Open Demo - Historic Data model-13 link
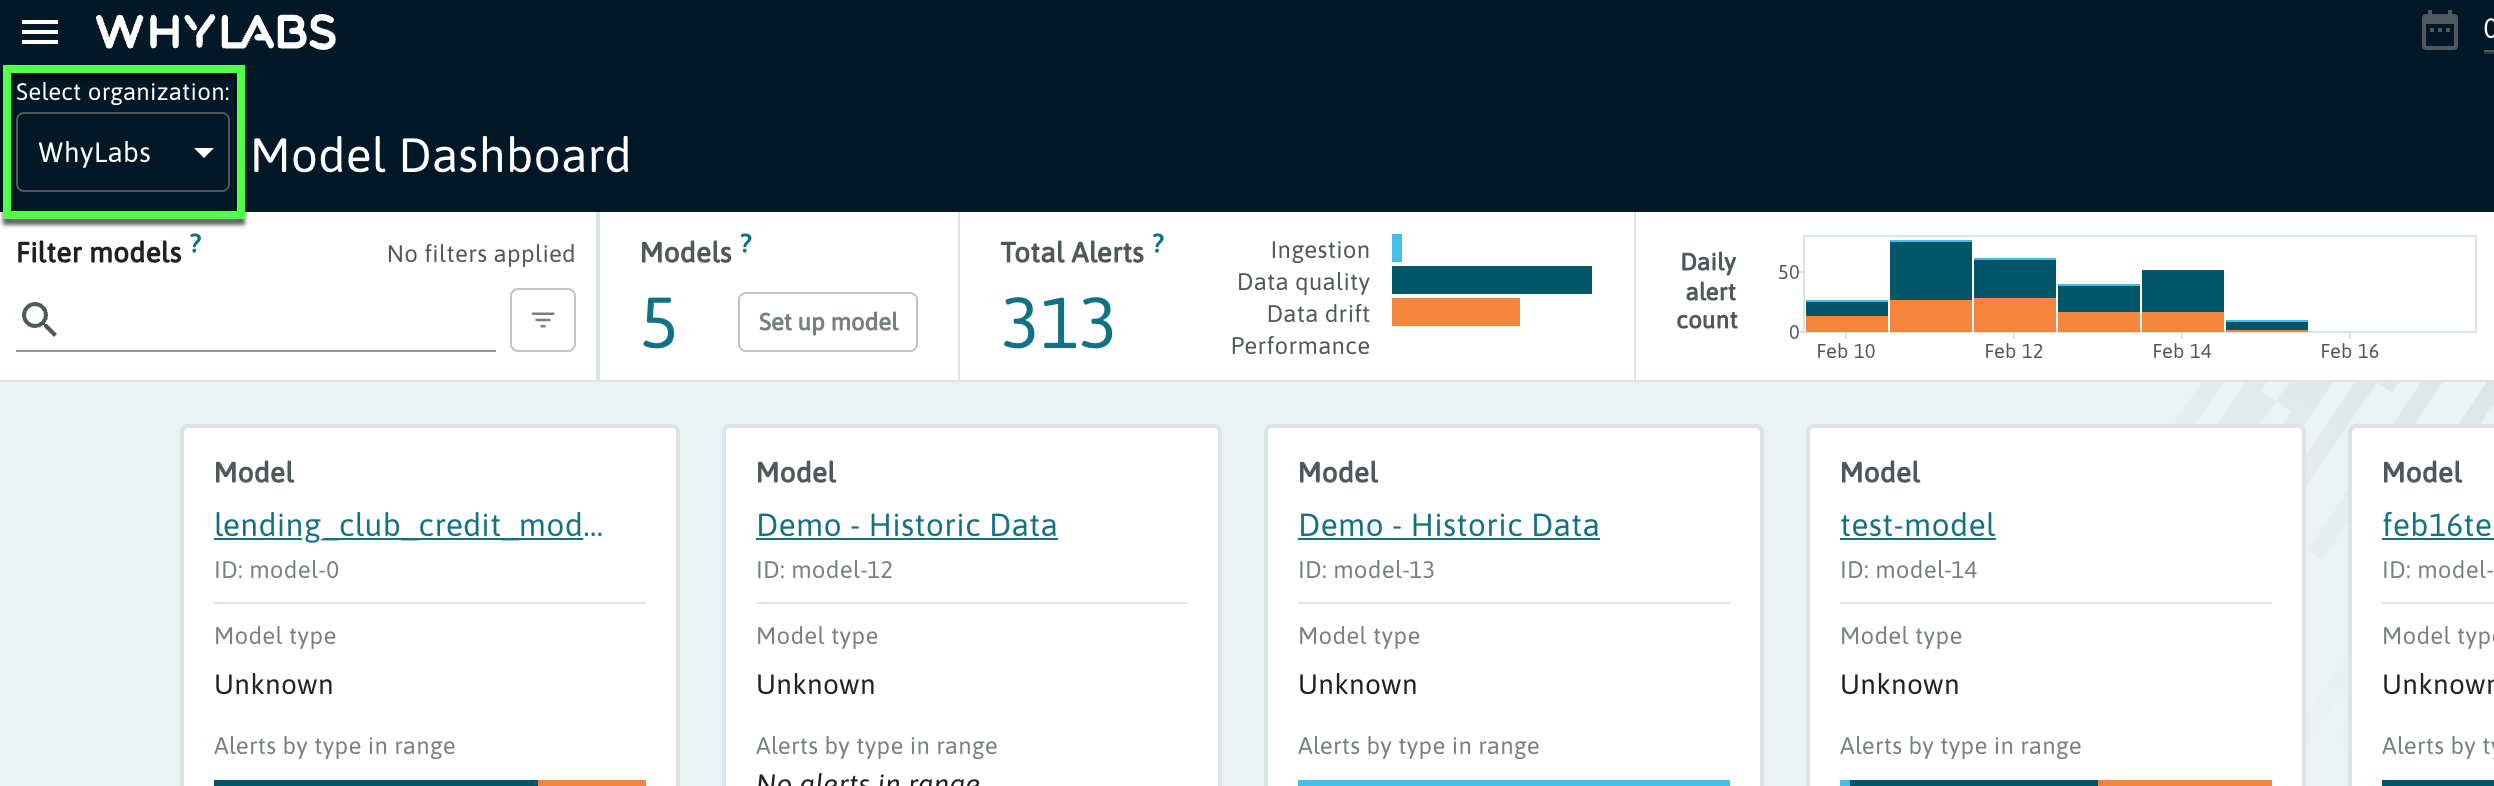This screenshot has height=786, width=2494. 1448,525
